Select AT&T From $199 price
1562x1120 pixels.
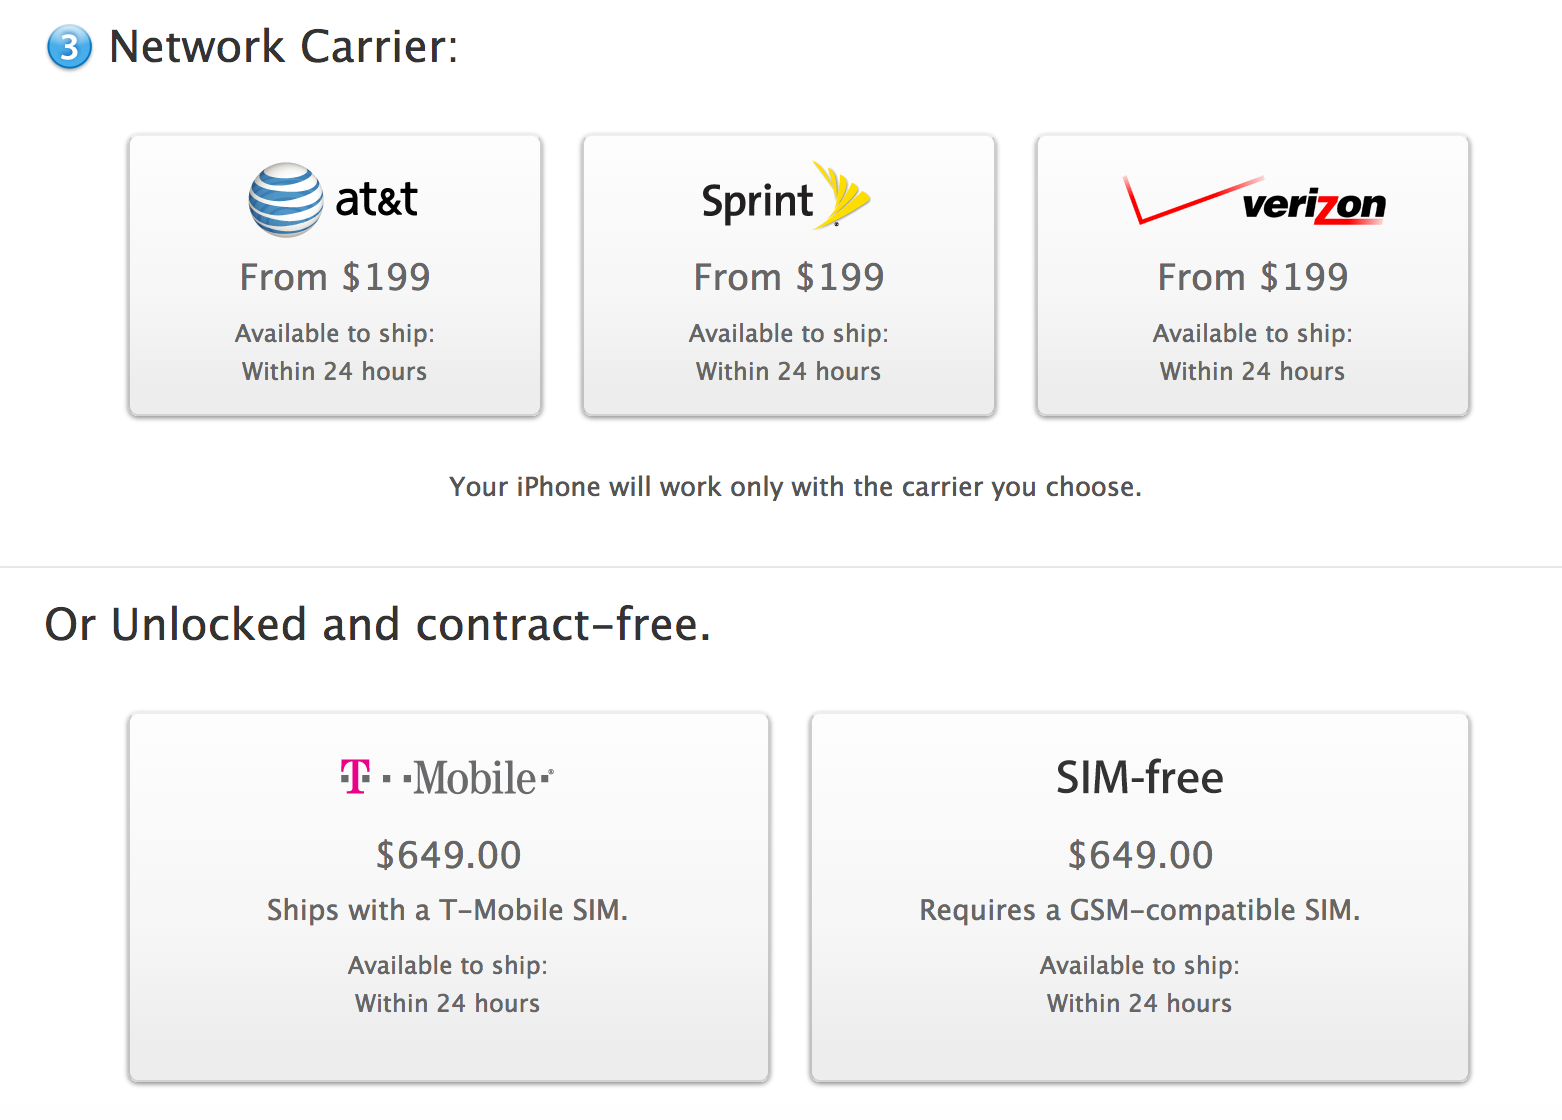coord(335,277)
